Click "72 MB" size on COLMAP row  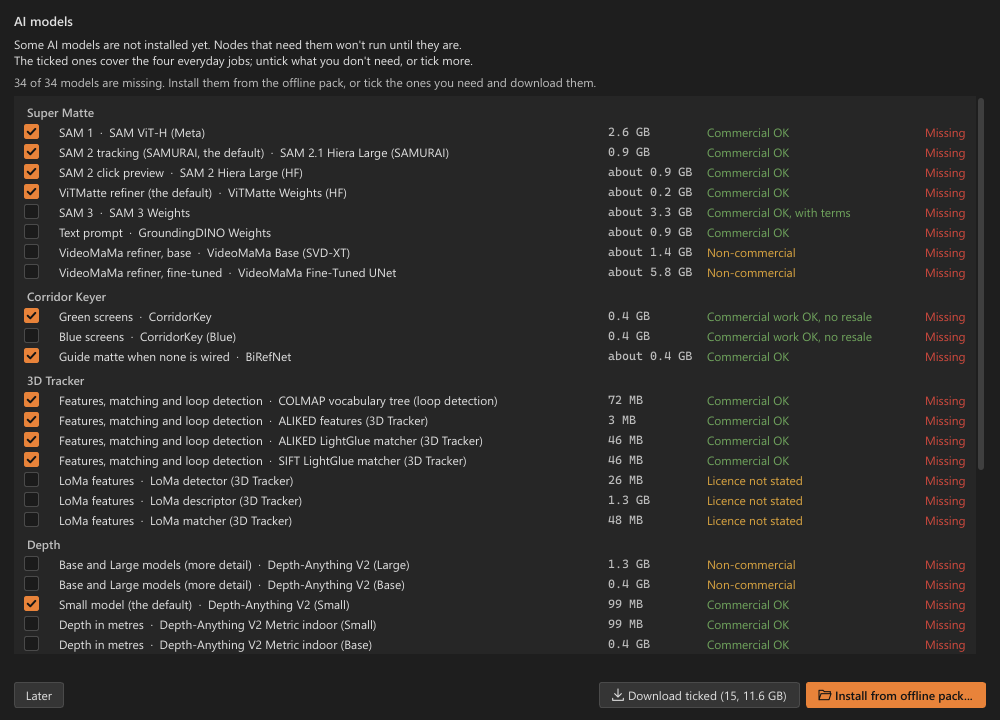pos(625,400)
